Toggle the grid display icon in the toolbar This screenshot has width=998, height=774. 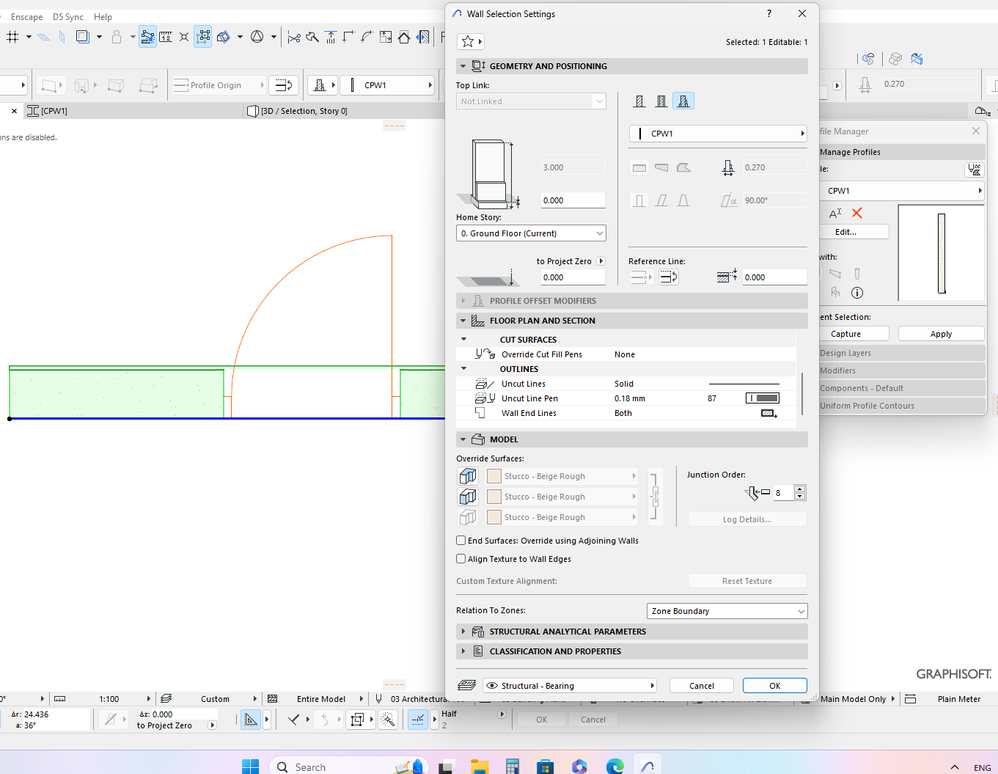(12, 37)
